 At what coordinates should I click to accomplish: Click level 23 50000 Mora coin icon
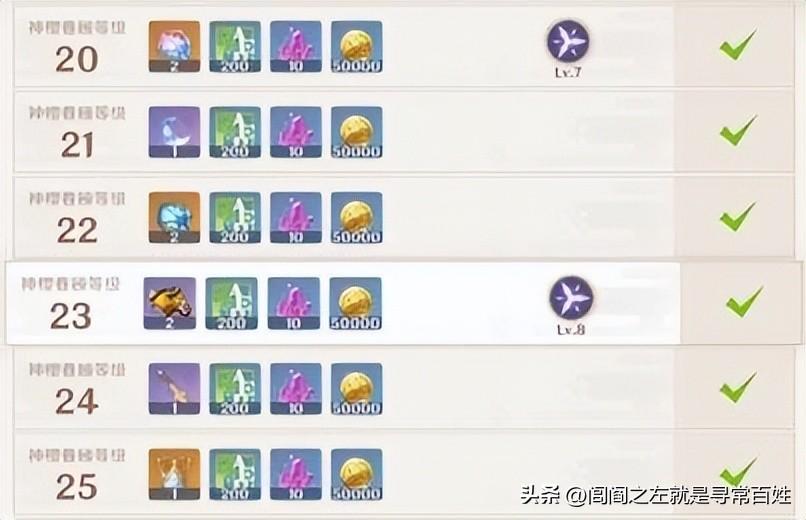pos(355,303)
